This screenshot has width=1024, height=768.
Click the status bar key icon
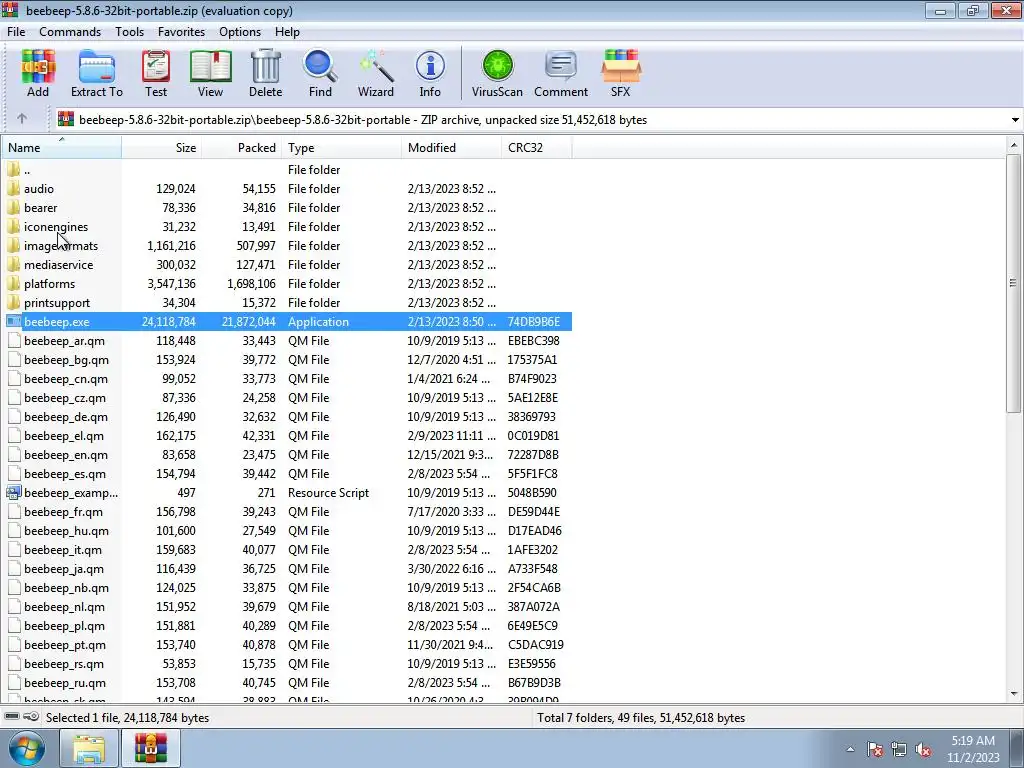point(31,717)
